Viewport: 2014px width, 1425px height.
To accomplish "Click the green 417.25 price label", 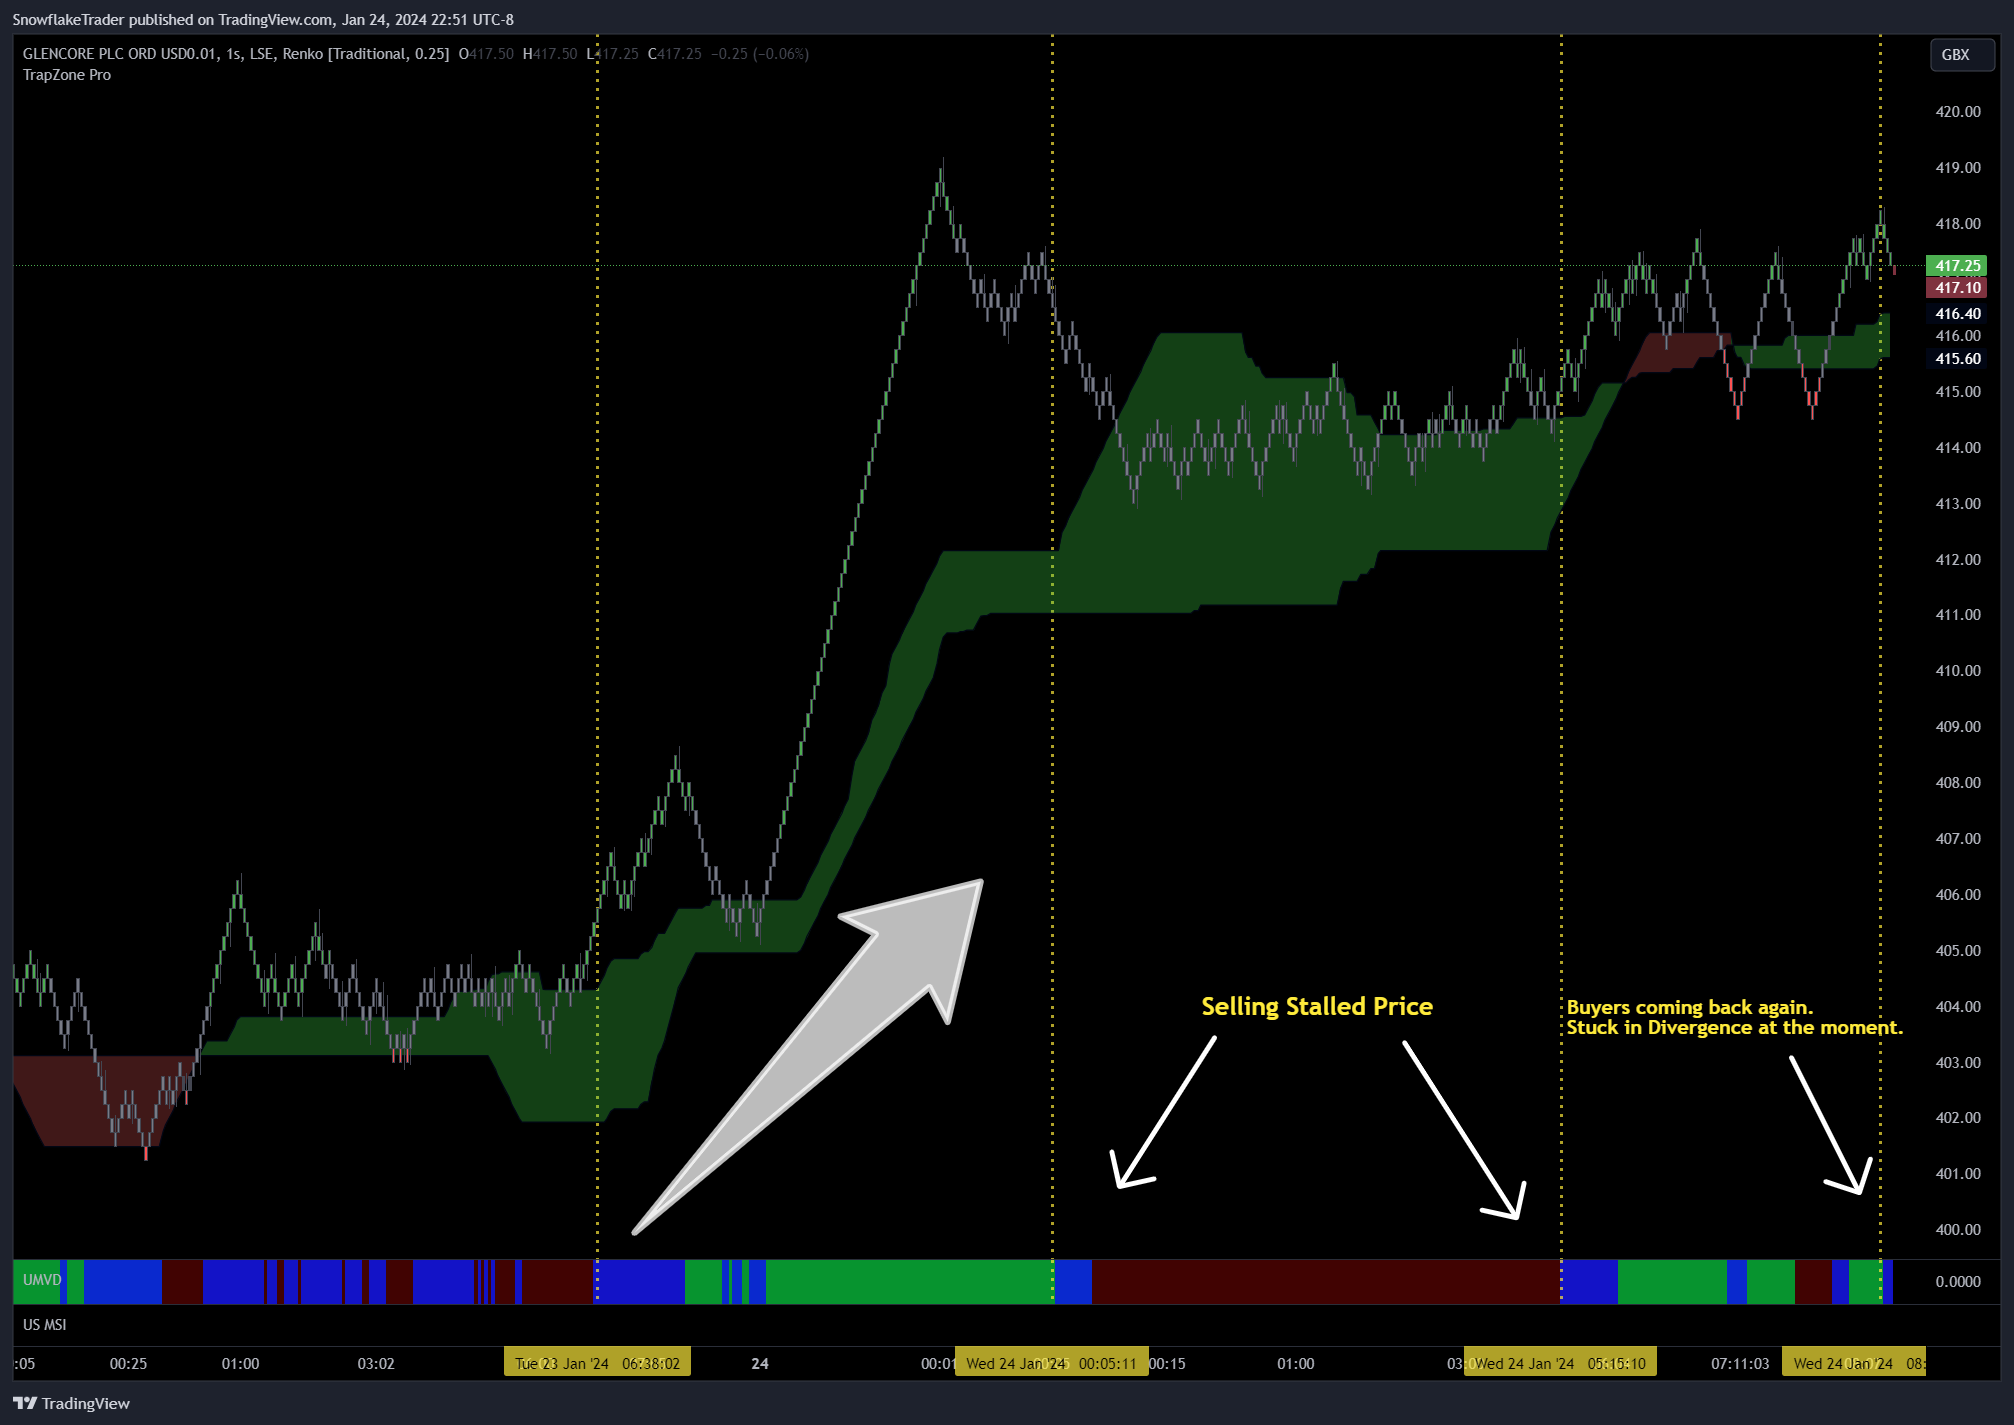I will [x=1957, y=266].
